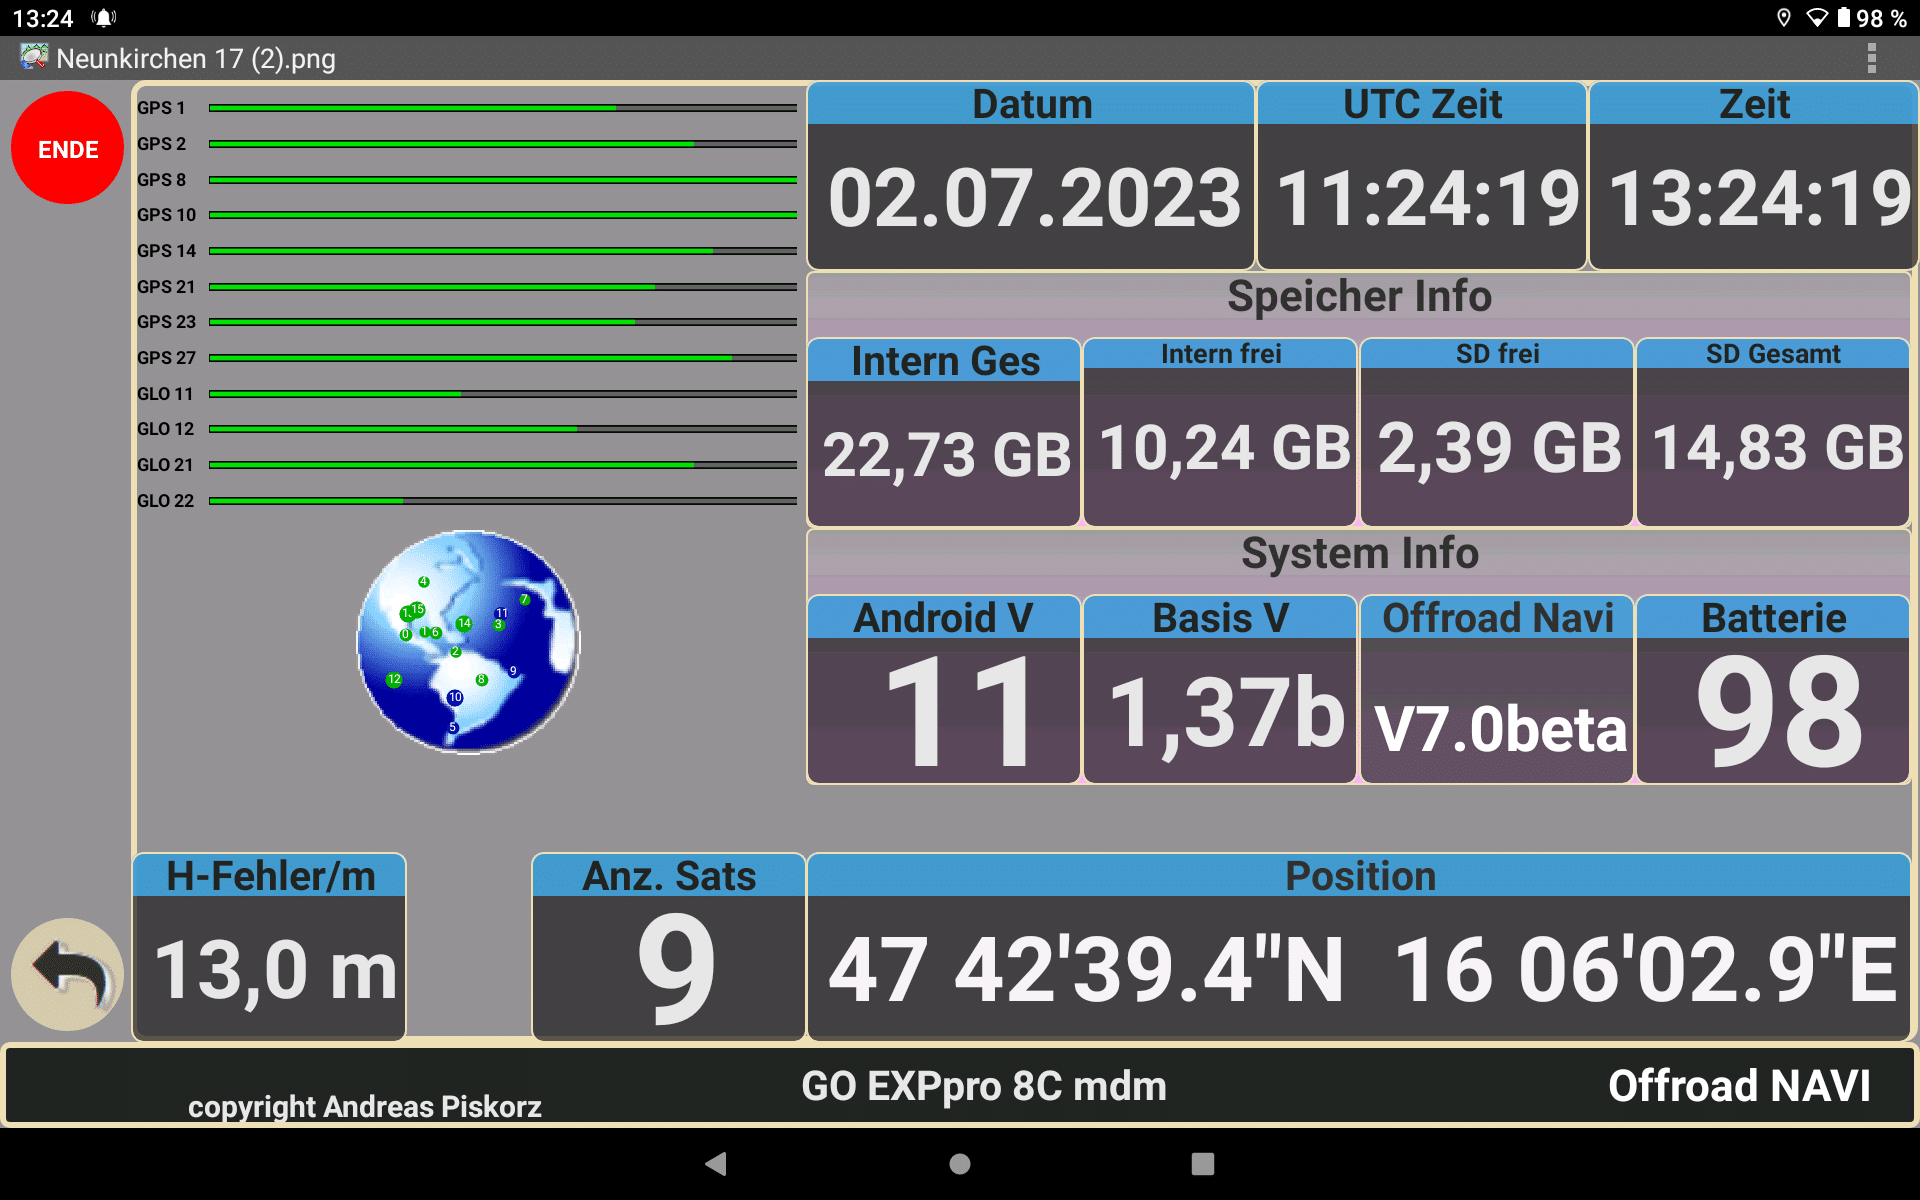1920x1200 pixels.
Task: Tap the Speicher Info header
Action: [x=1359, y=297]
